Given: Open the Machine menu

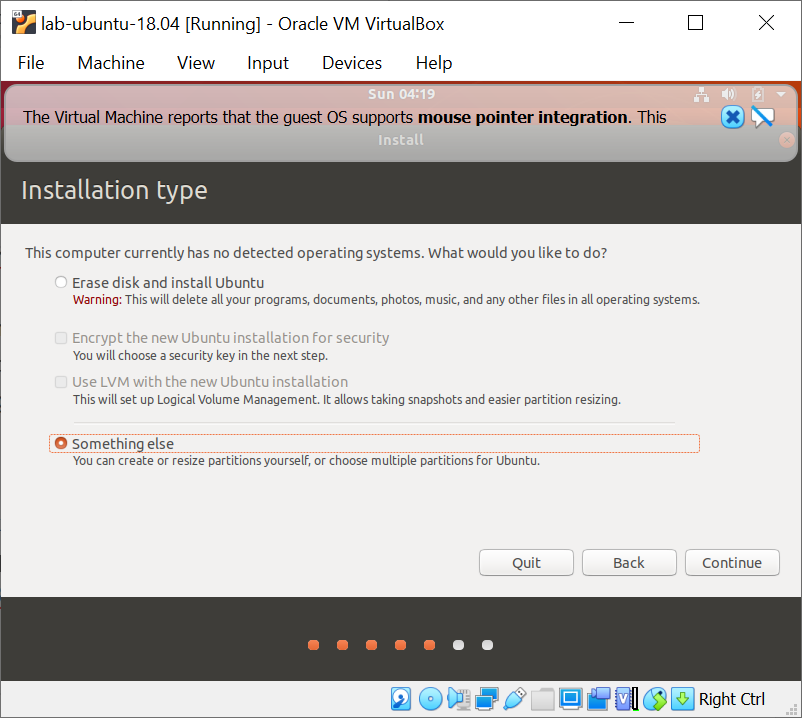Looking at the screenshot, I should point(111,63).
